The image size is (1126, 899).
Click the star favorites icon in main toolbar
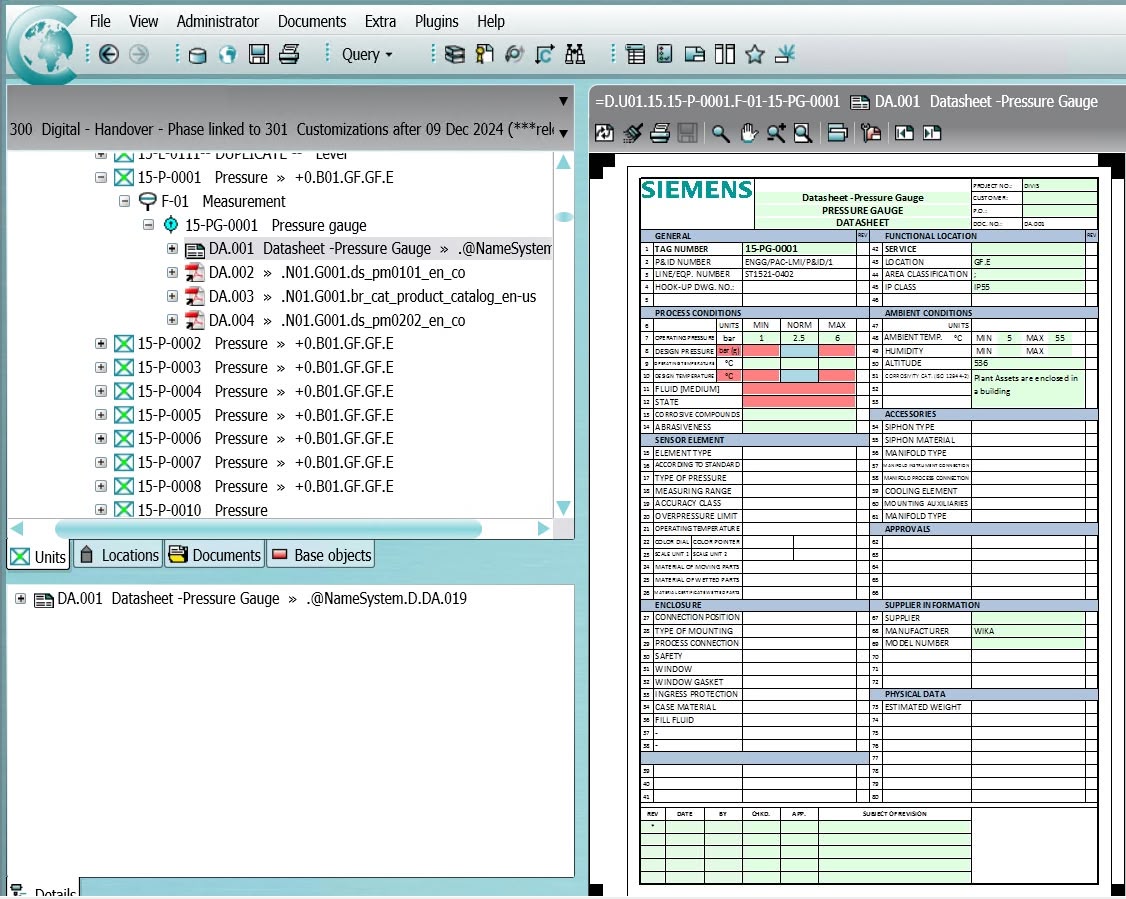755,55
